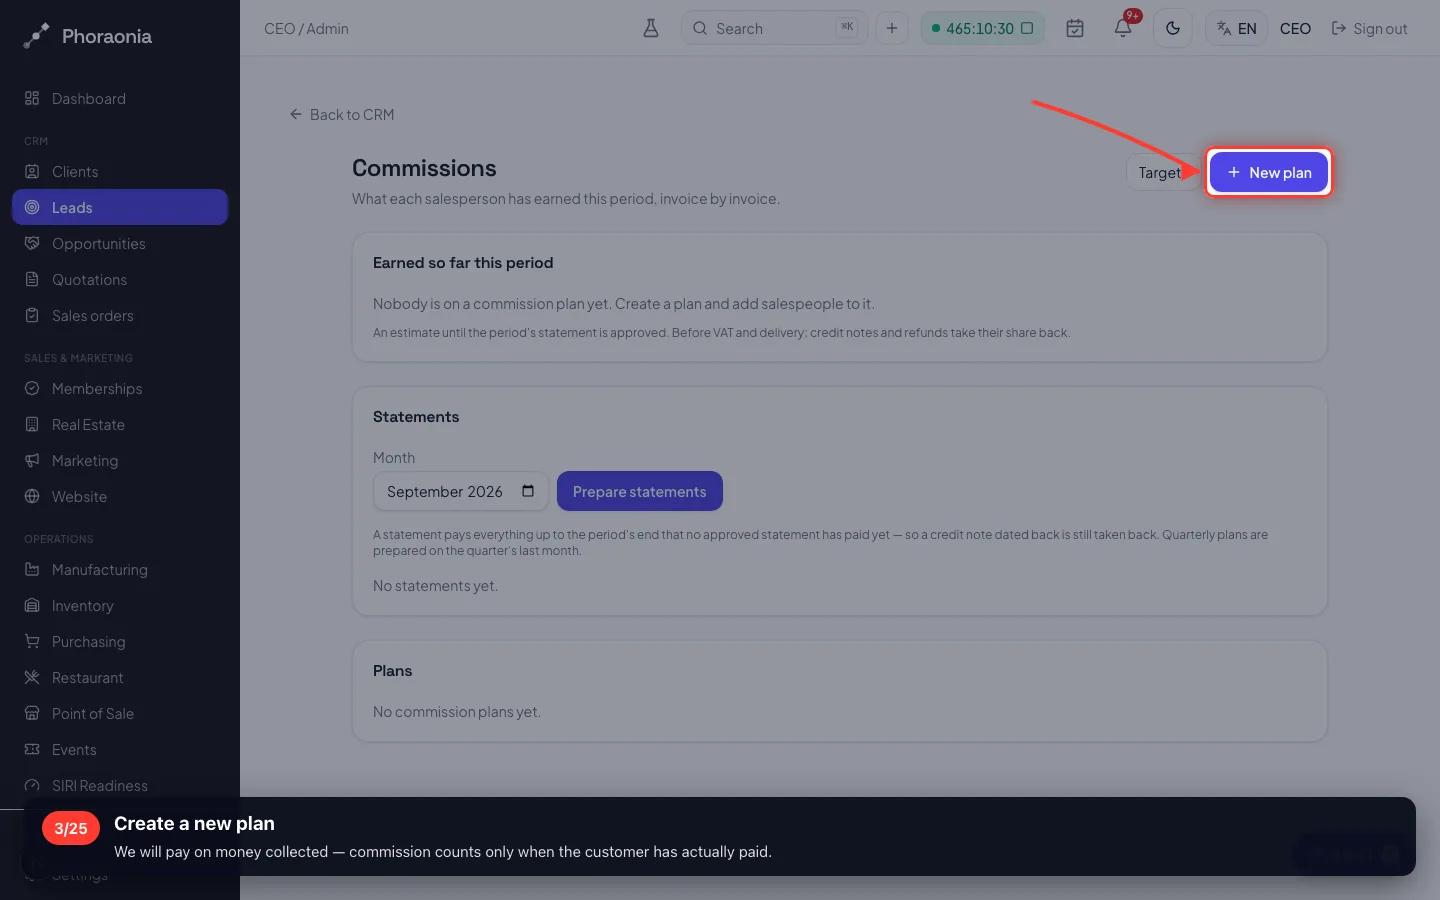
Task: Open Dashboard from sidebar
Action: [x=120, y=99]
